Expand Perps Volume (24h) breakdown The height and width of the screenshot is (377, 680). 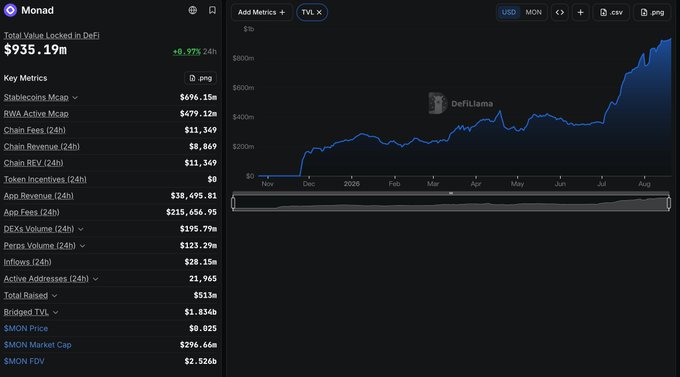pyautogui.click(x=82, y=246)
